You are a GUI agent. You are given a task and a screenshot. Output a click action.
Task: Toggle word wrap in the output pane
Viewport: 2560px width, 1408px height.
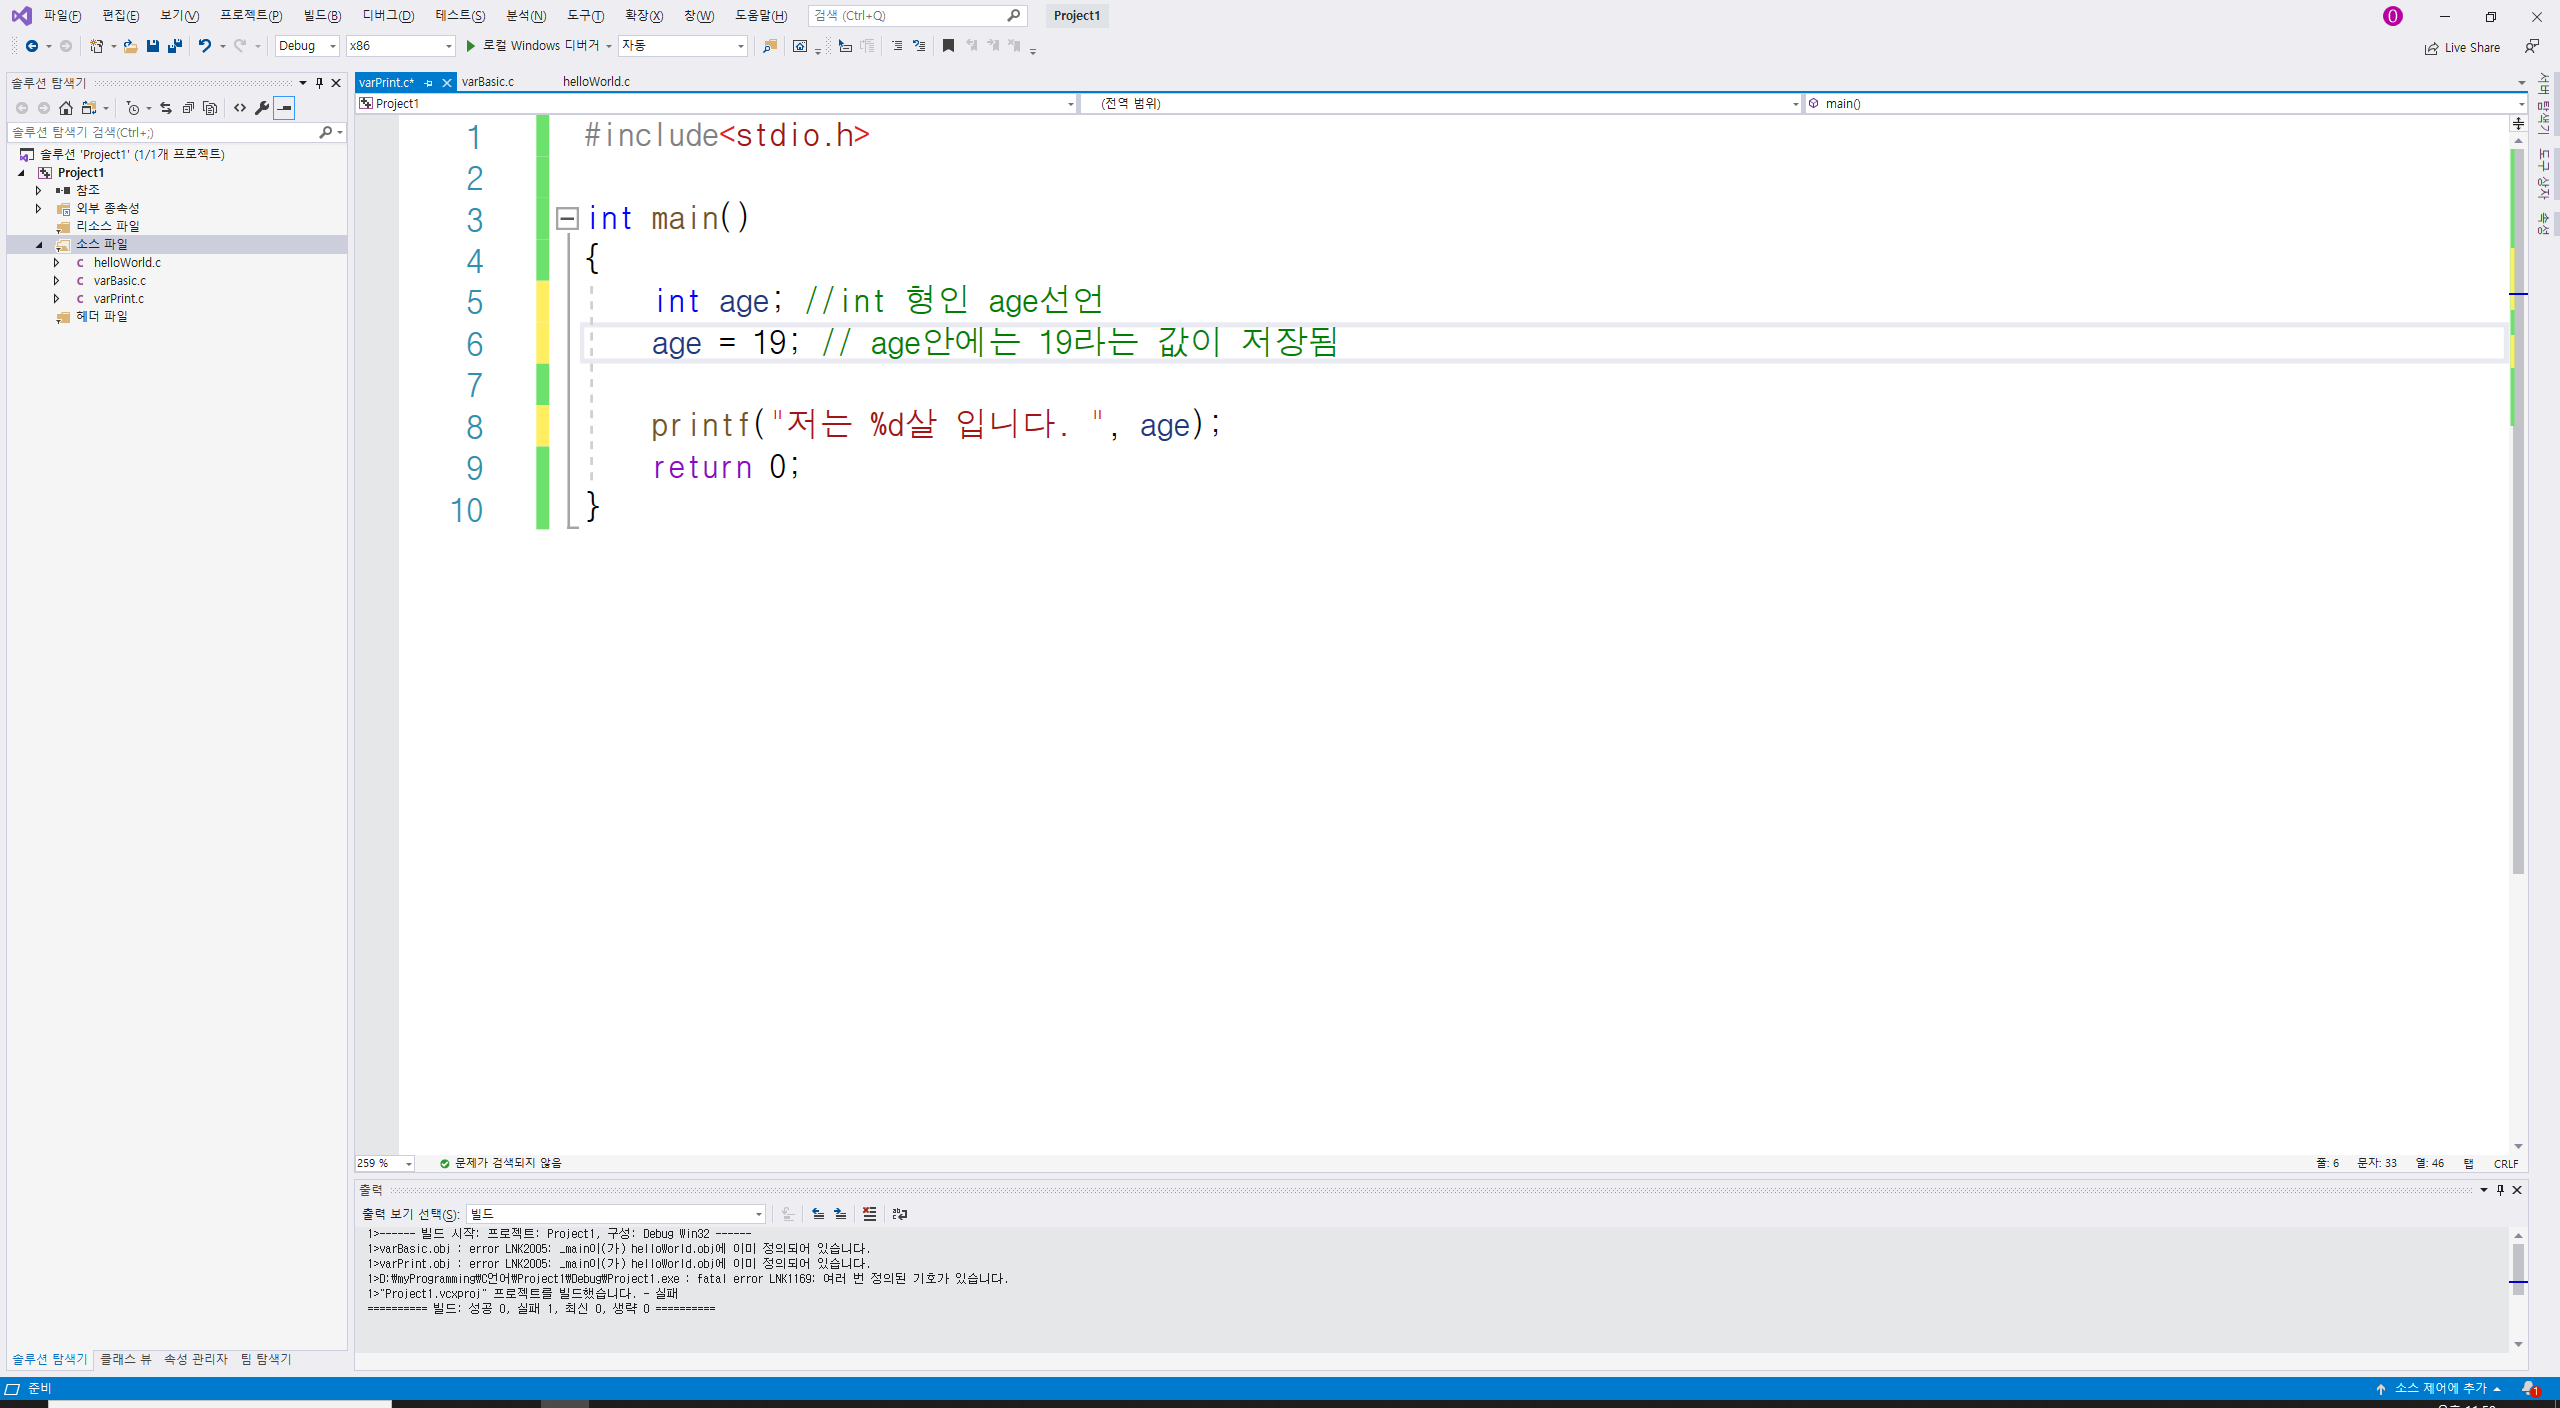900,1214
